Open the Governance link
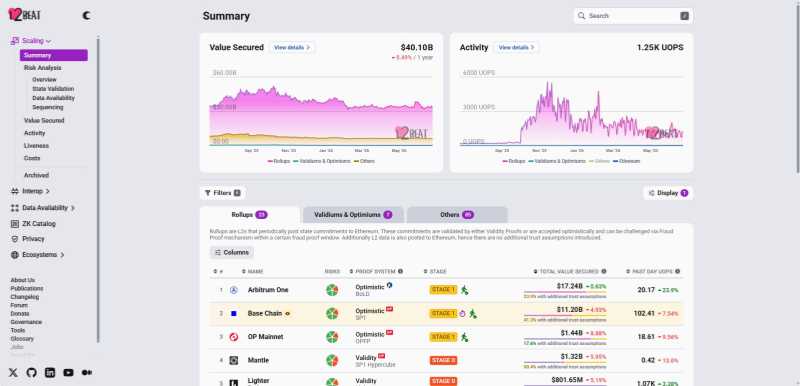Image resolution: width=800 pixels, height=386 pixels. pyautogui.click(x=26, y=322)
